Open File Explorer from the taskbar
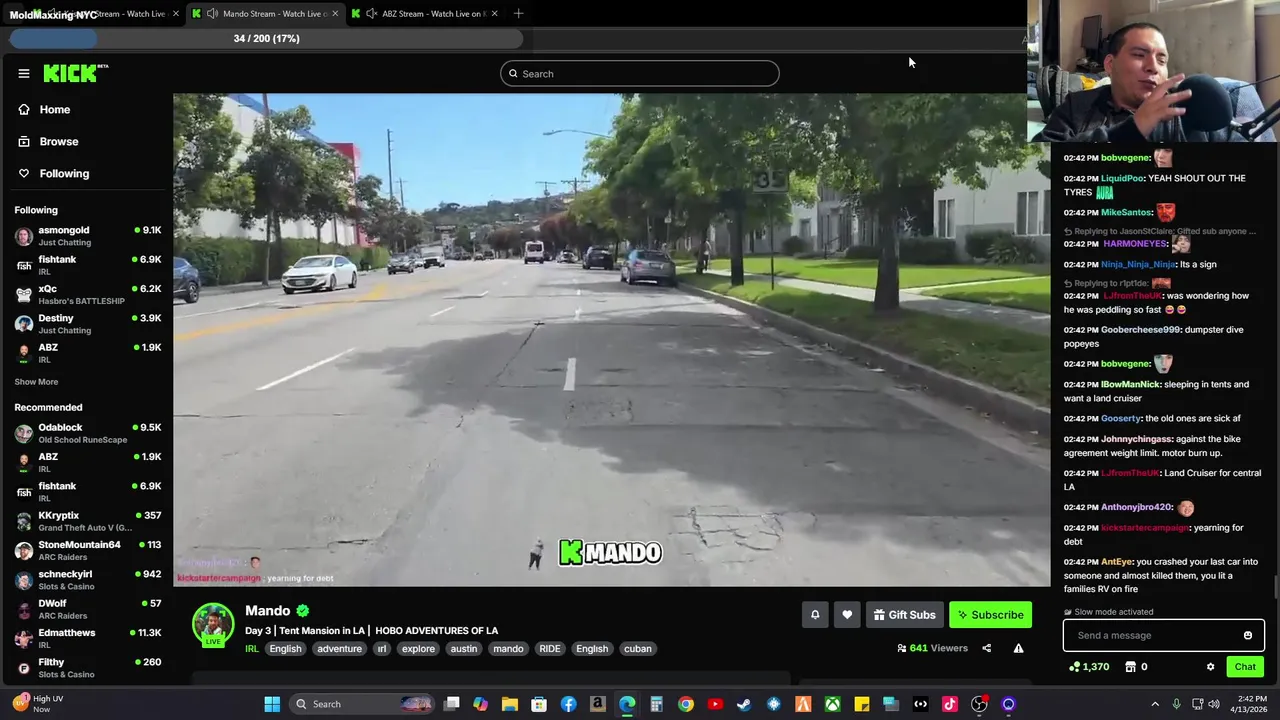This screenshot has height=720, width=1280. point(510,704)
